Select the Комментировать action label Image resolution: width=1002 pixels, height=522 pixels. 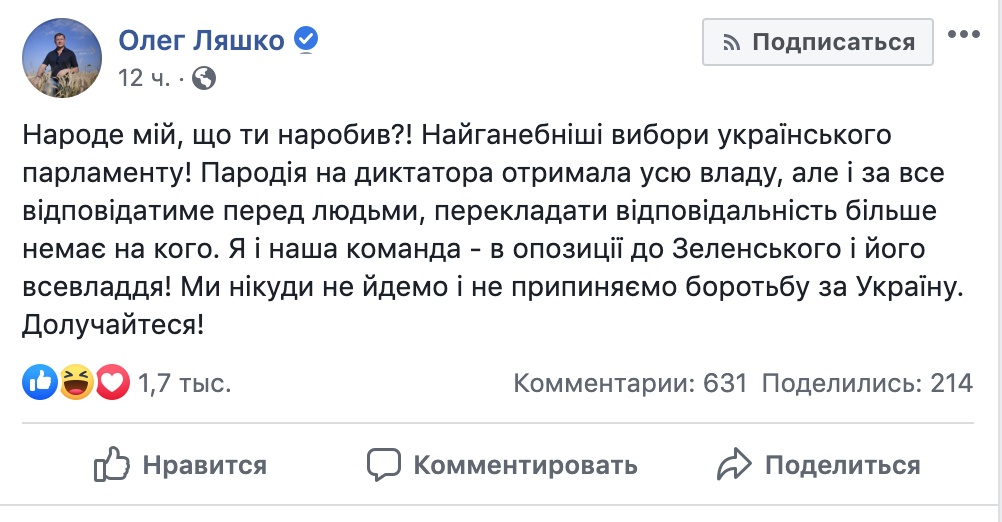pos(525,465)
